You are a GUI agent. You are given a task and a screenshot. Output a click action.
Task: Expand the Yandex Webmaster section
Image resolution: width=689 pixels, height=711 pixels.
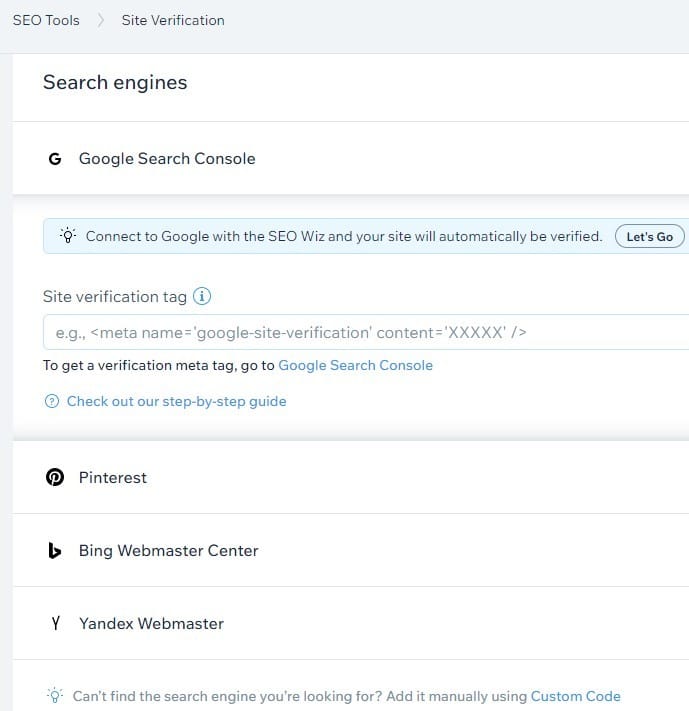pyautogui.click(x=351, y=623)
